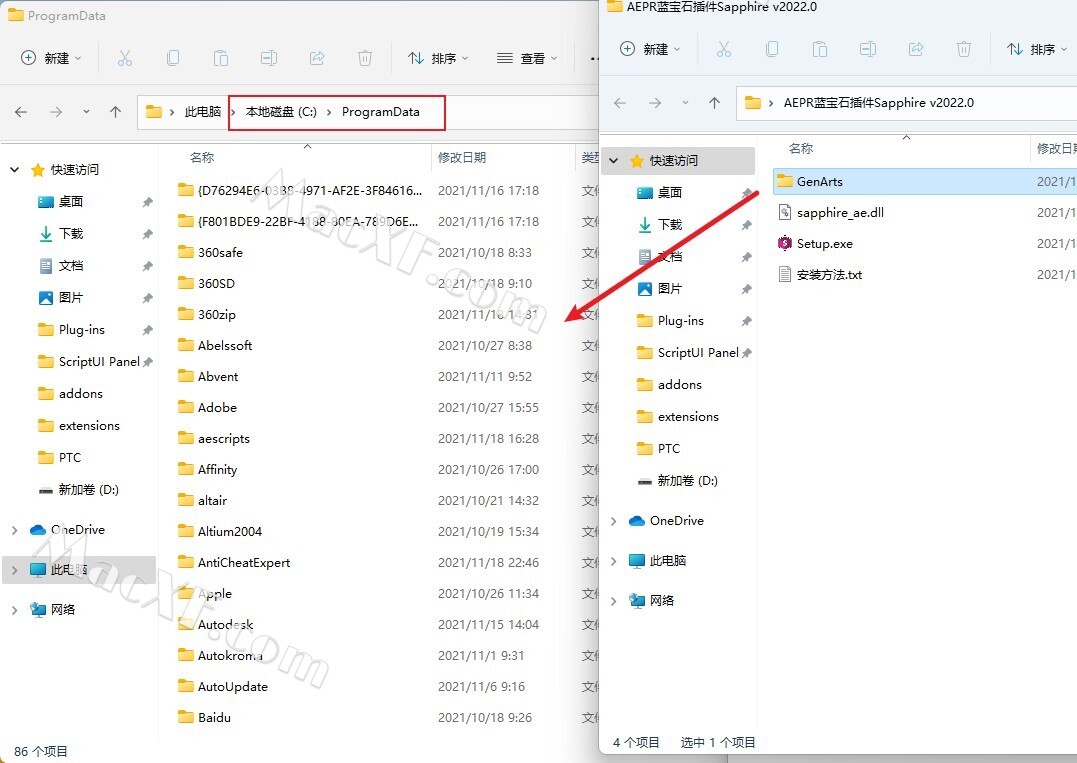Select the 360safe folder
The width and height of the screenshot is (1077, 763).
coord(220,252)
